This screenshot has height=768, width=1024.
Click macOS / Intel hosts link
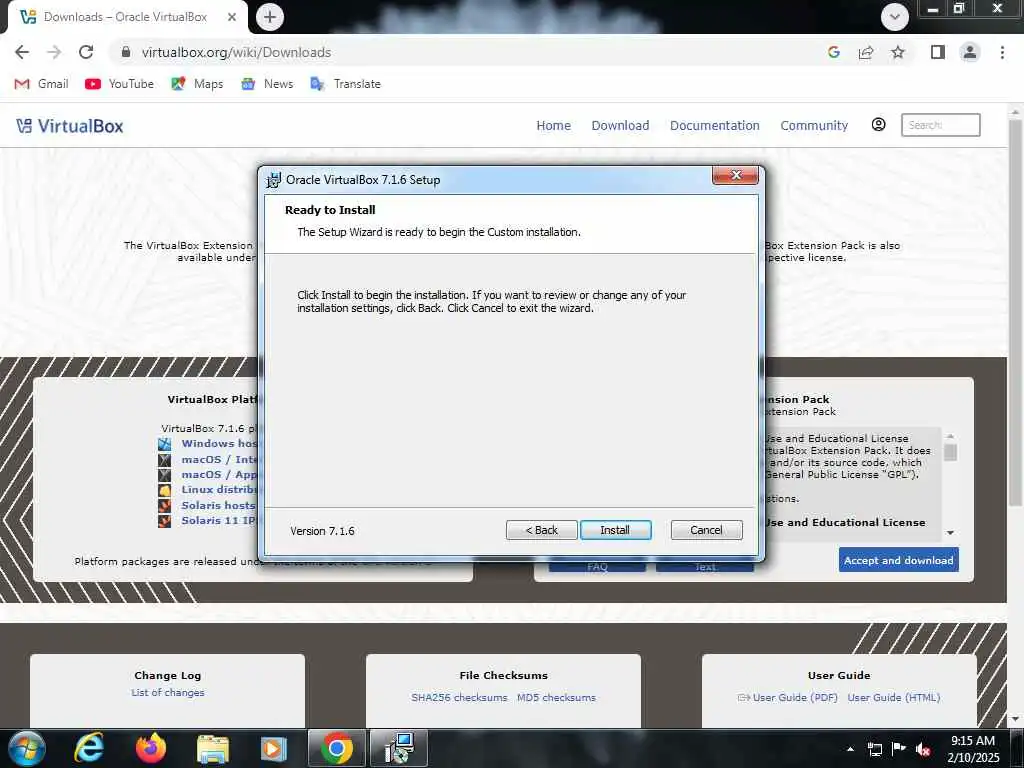click(x=219, y=459)
